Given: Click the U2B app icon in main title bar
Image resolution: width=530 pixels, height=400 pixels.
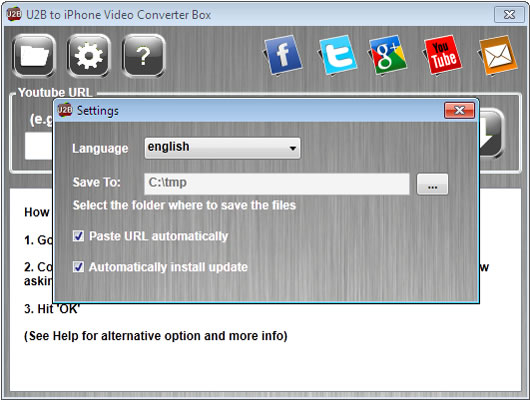Looking at the screenshot, I should pos(14,14).
